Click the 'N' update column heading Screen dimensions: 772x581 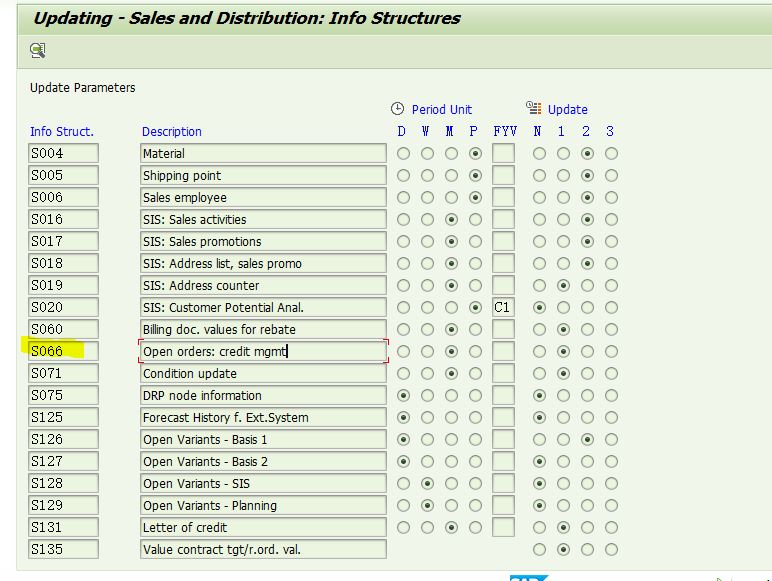click(x=537, y=131)
